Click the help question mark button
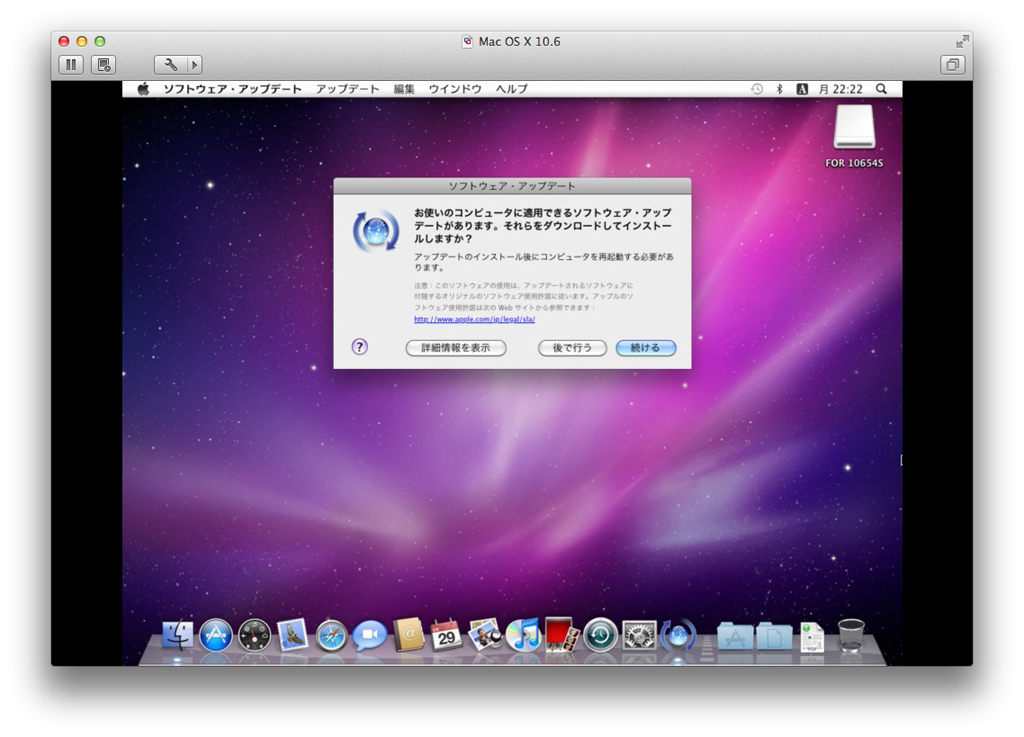 pyautogui.click(x=360, y=347)
